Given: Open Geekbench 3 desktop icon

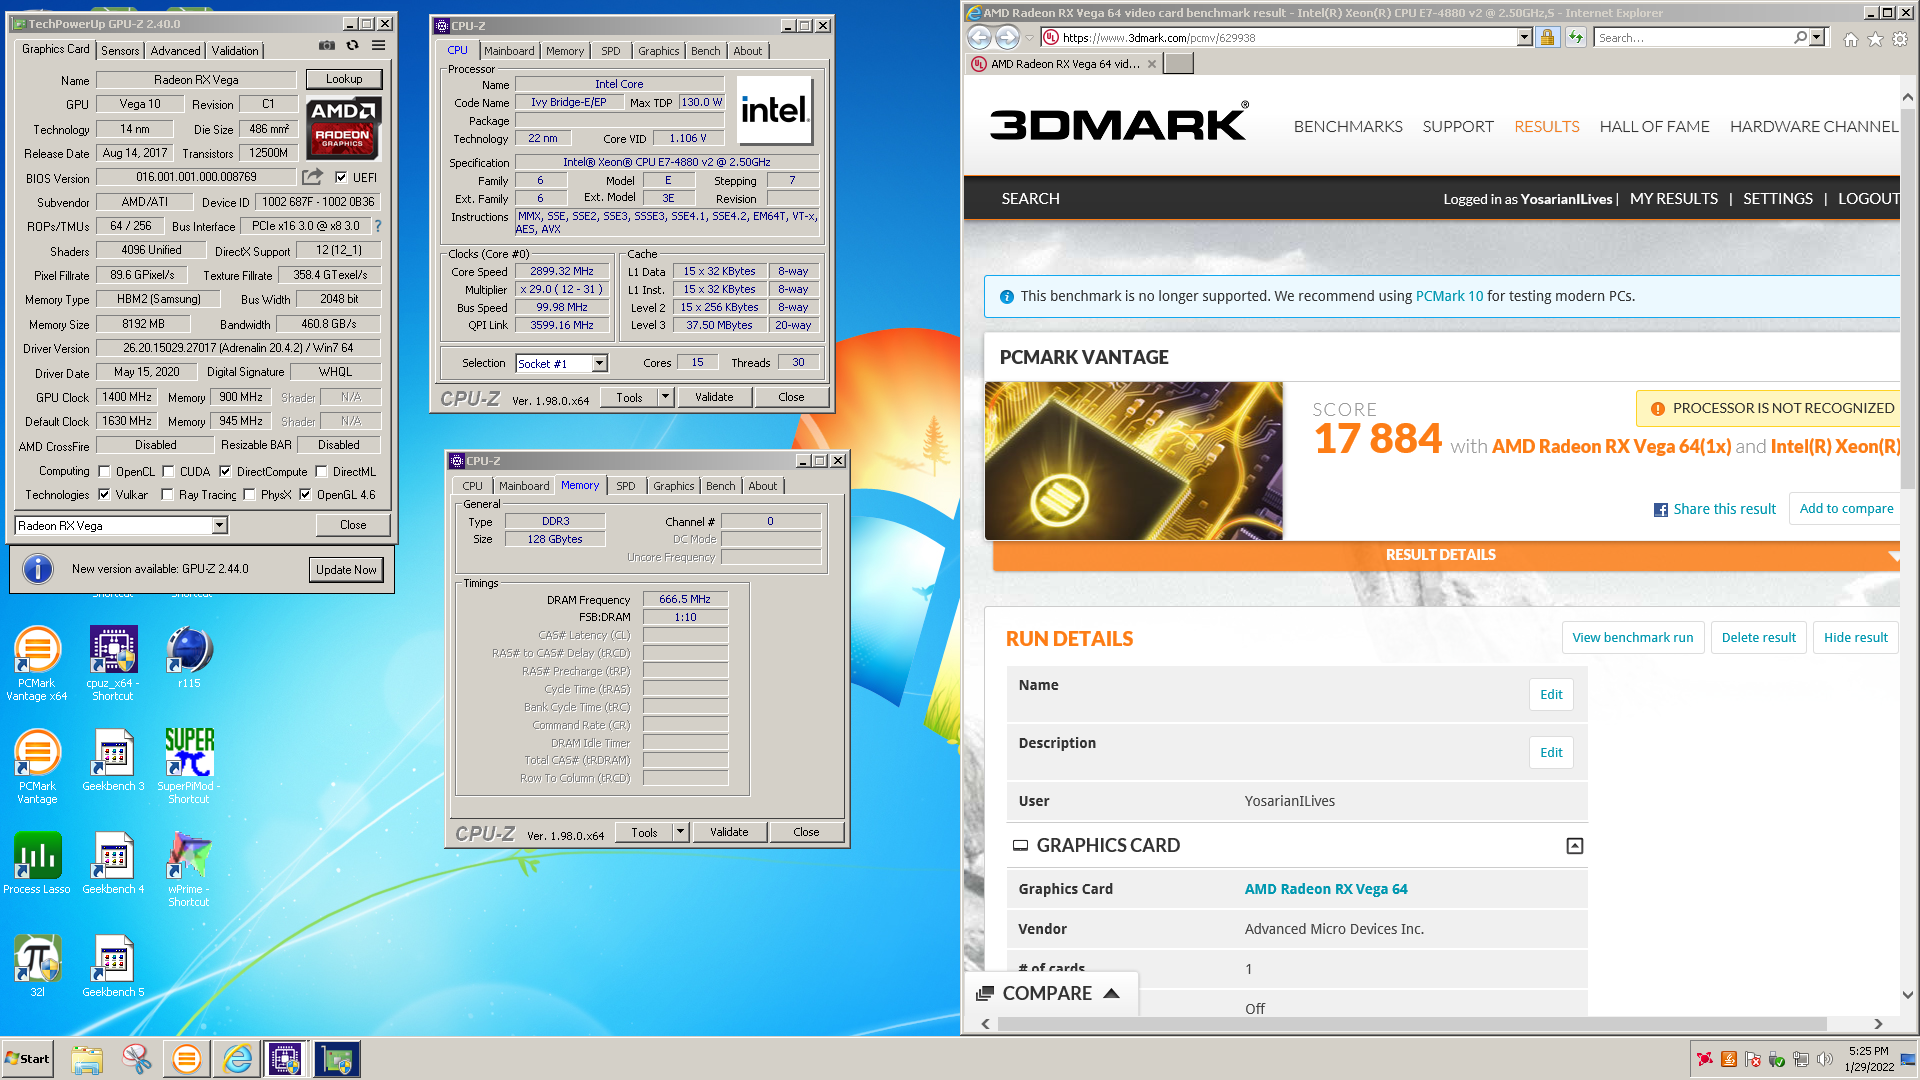Looking at the screenshot, I should [113, 761].
